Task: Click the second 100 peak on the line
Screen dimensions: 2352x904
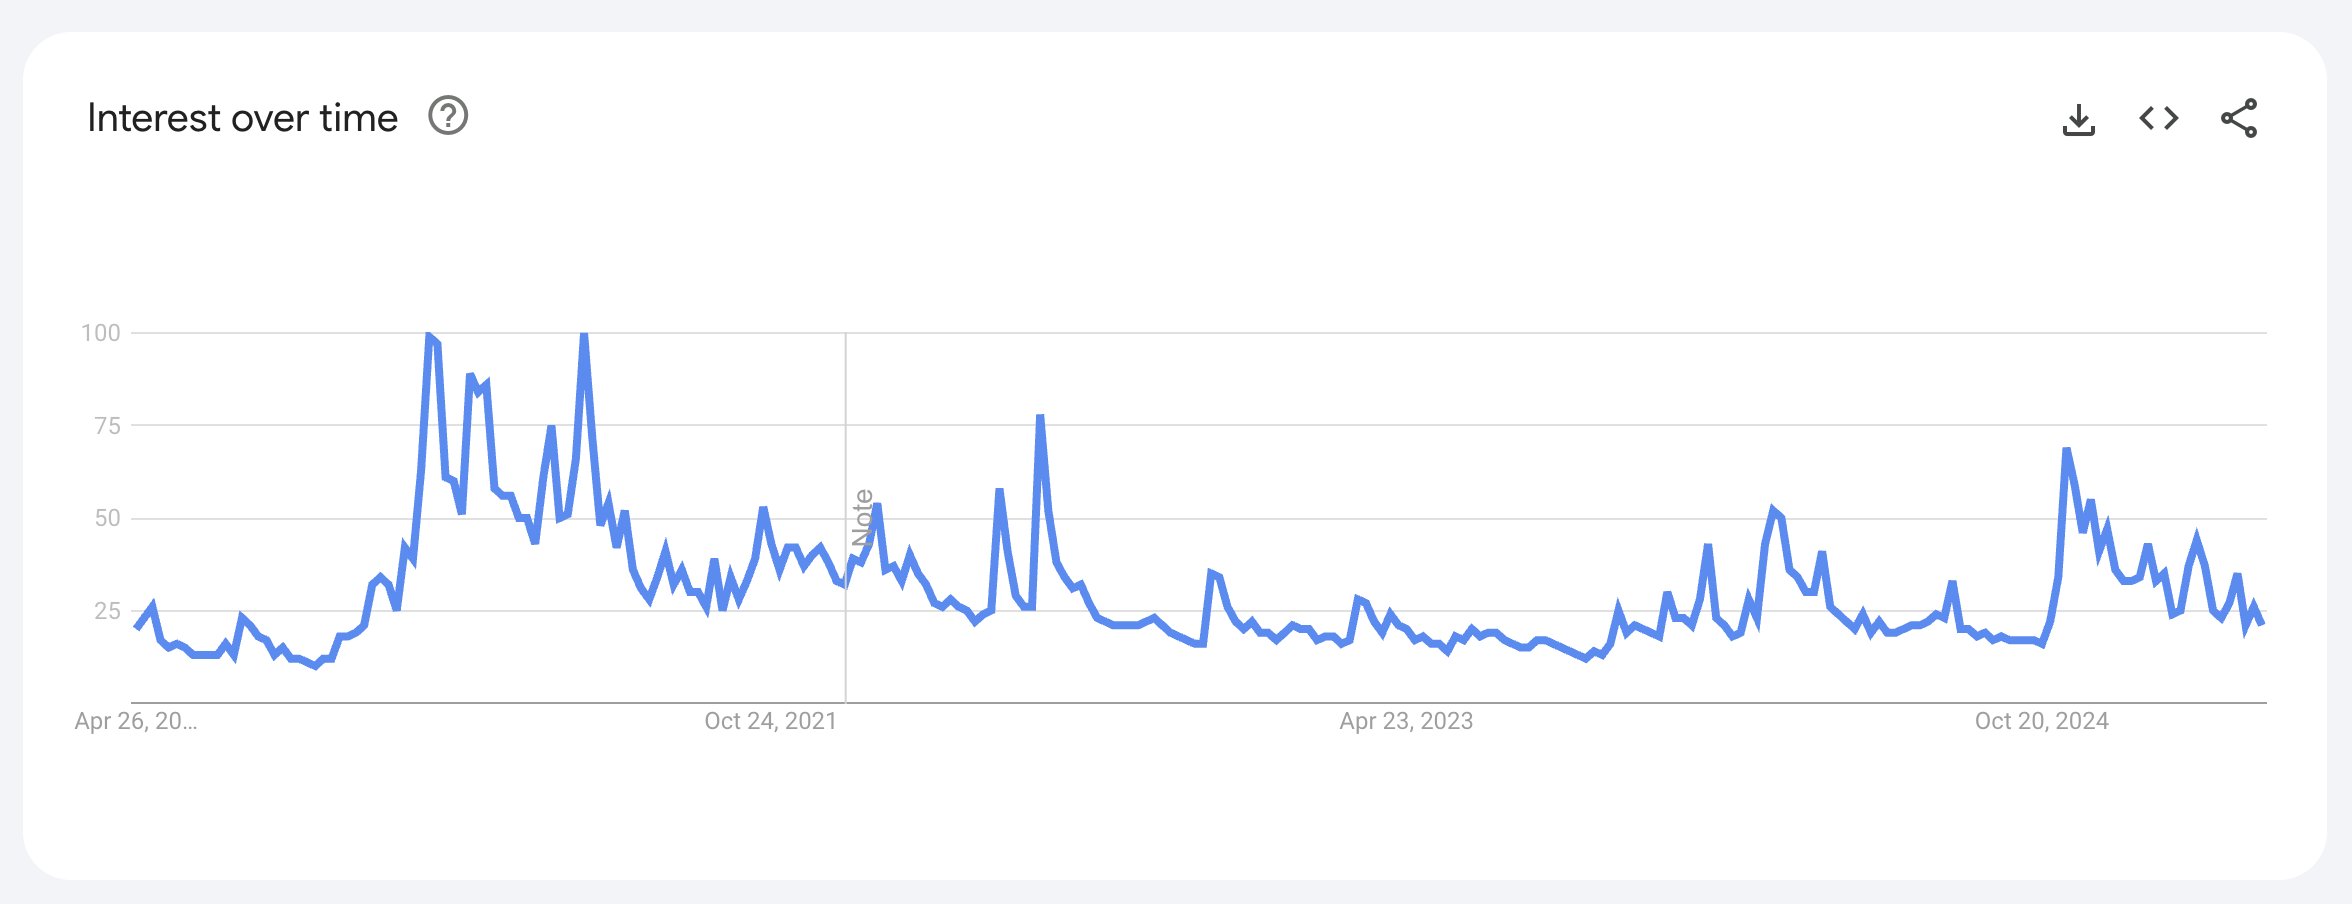Action: (584, 335)
